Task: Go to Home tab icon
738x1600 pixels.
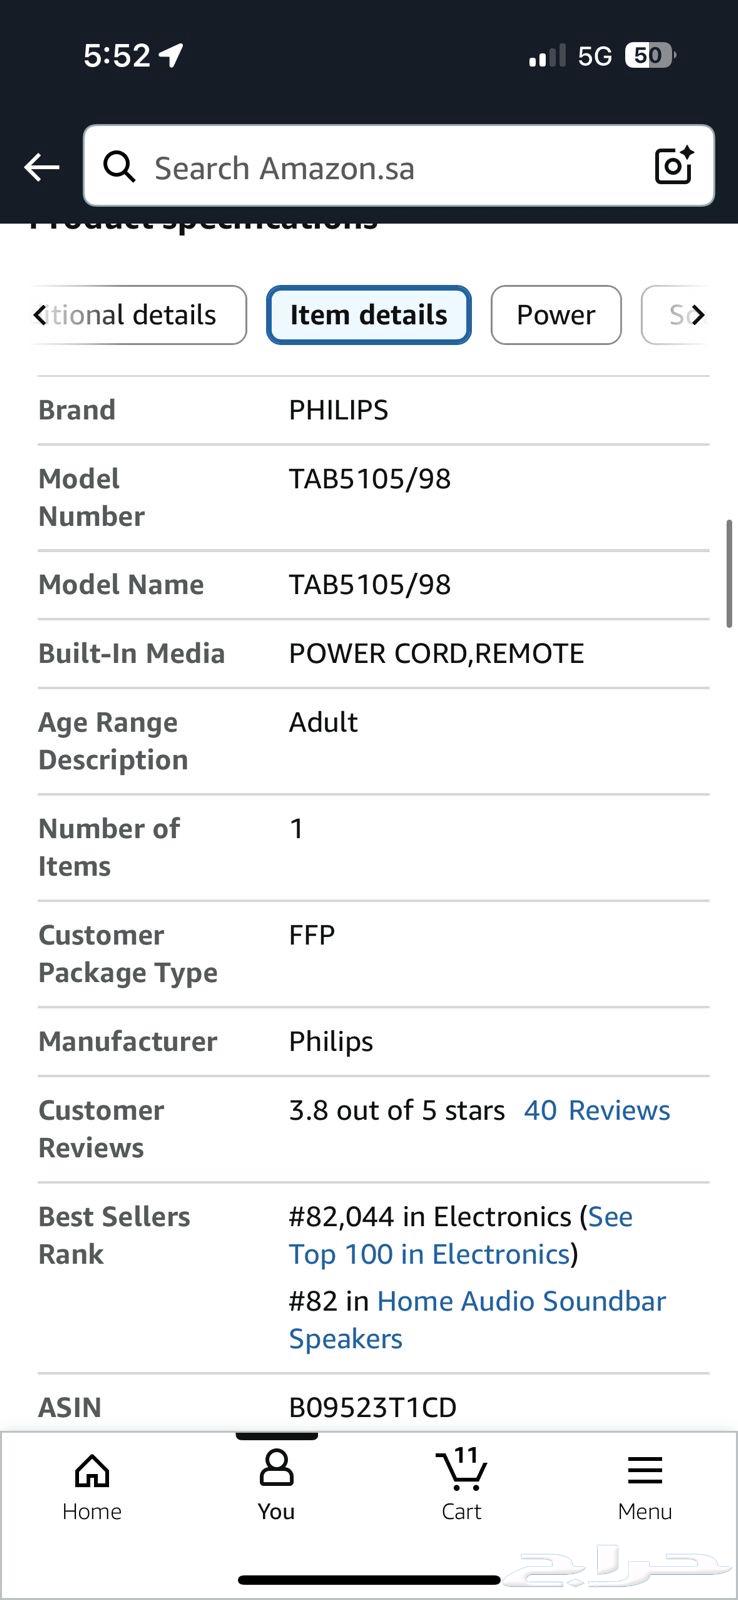Action: coord(92,1471)
